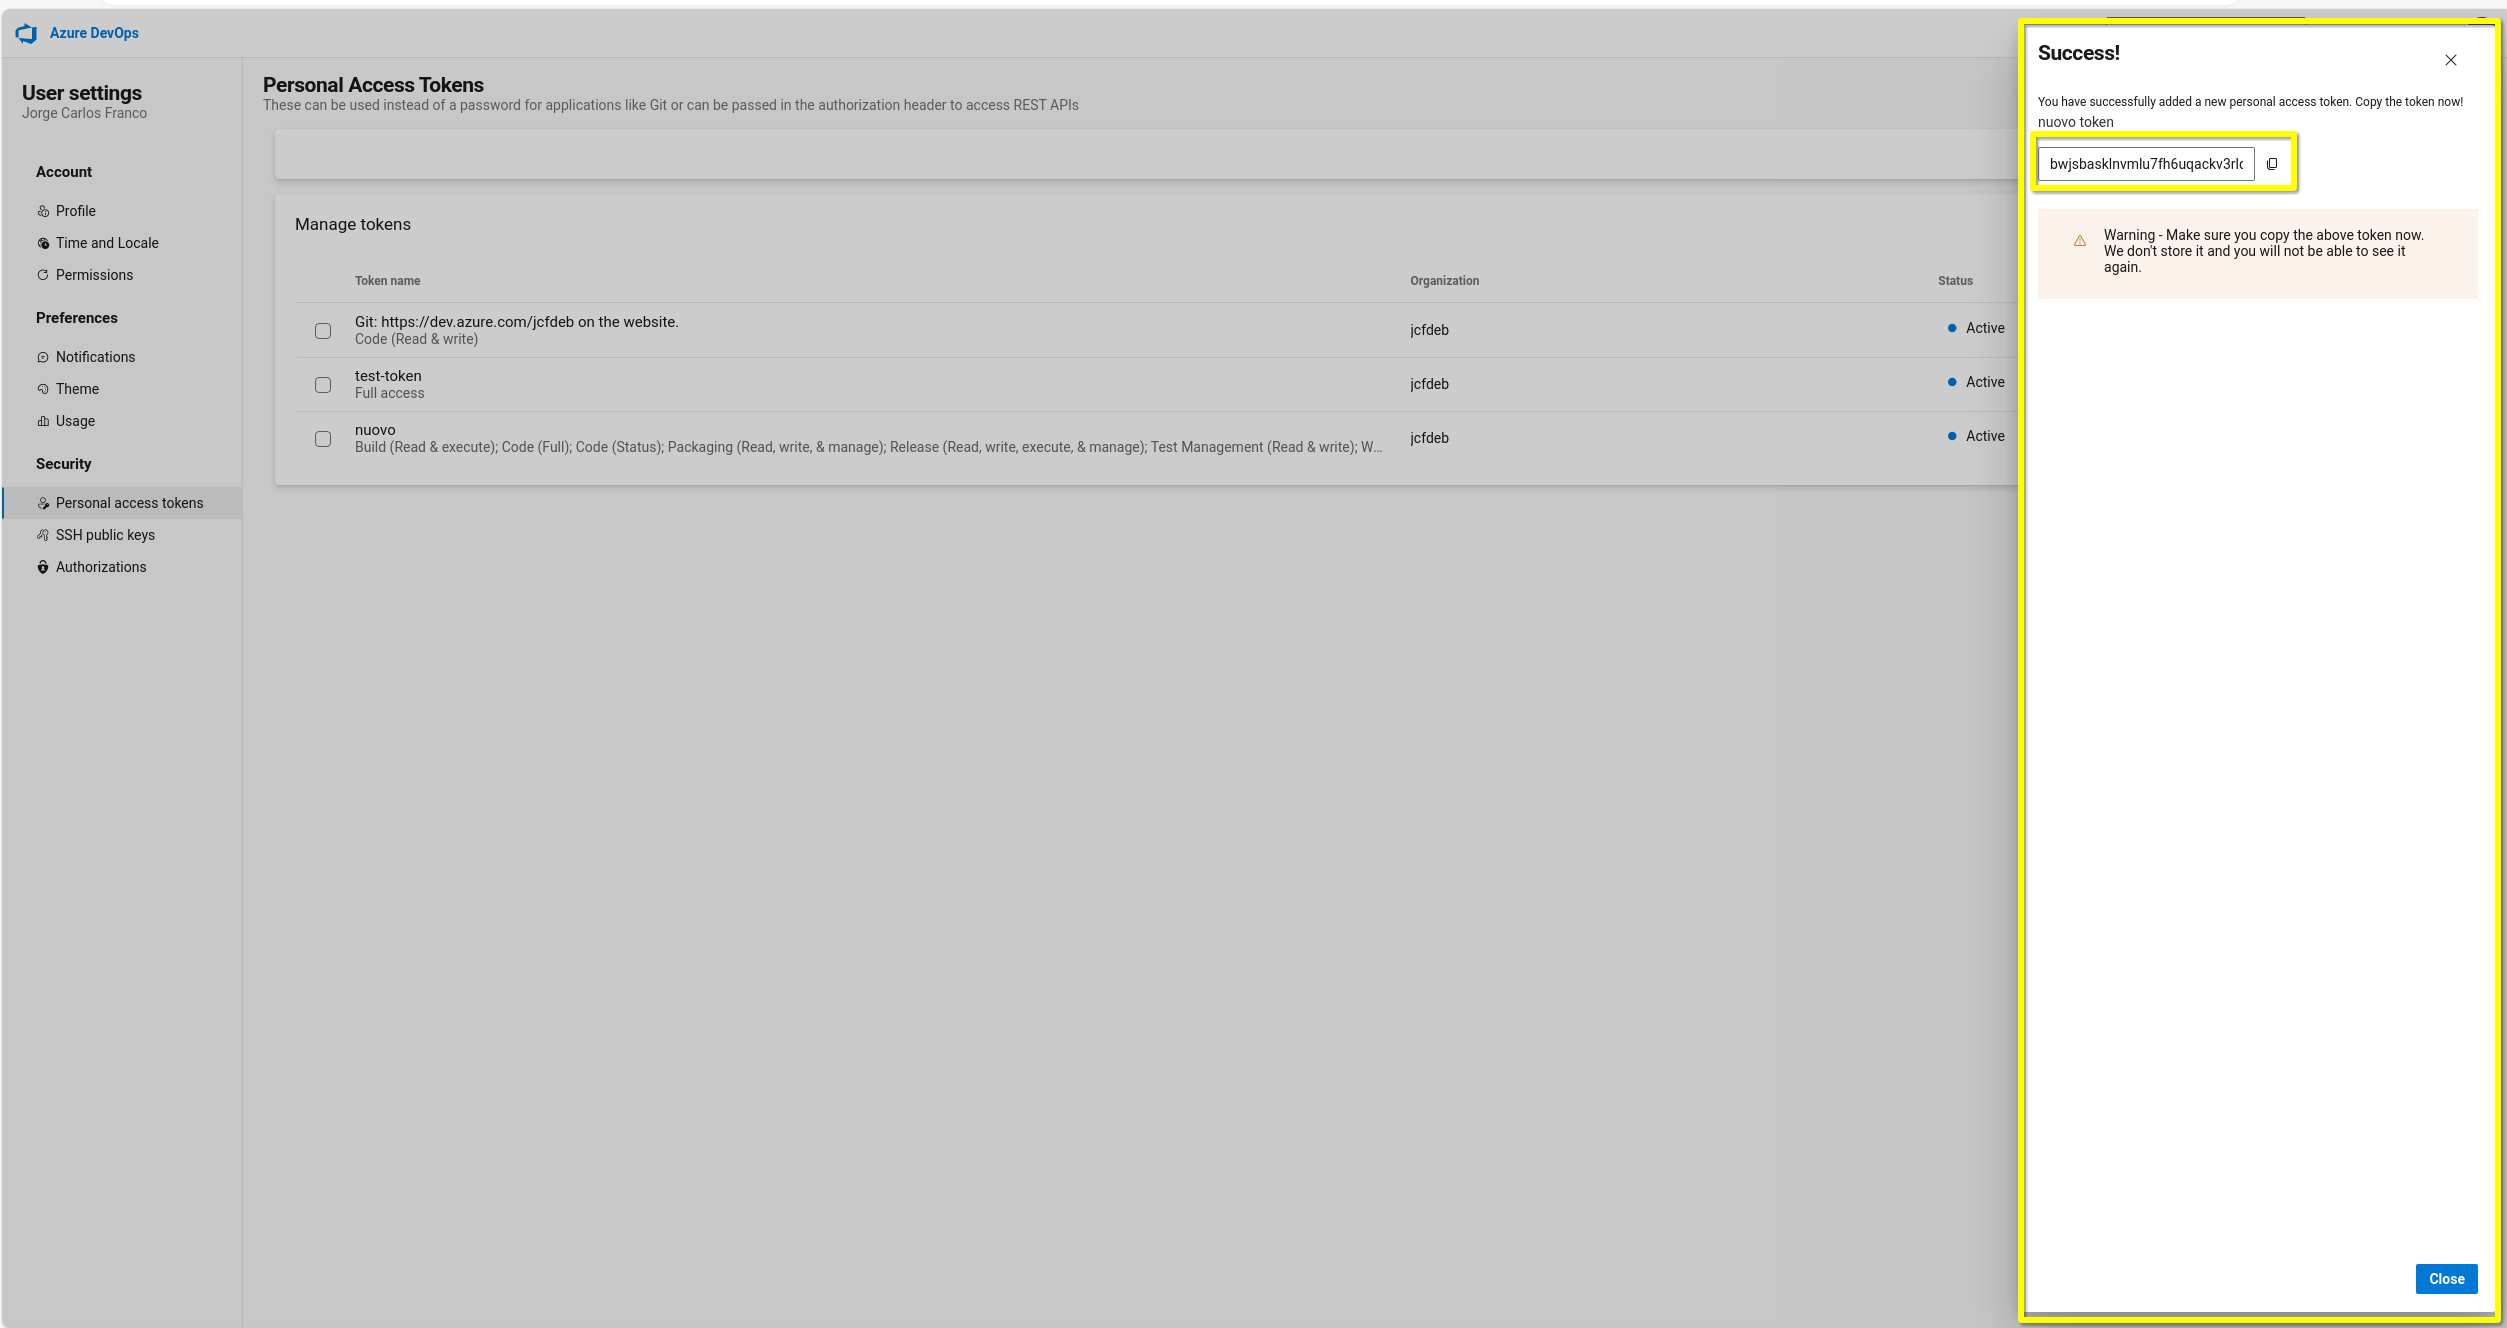Click the copy token icon button
This screenshot has height=1328, width=2507.
[x=2273, y=162]
